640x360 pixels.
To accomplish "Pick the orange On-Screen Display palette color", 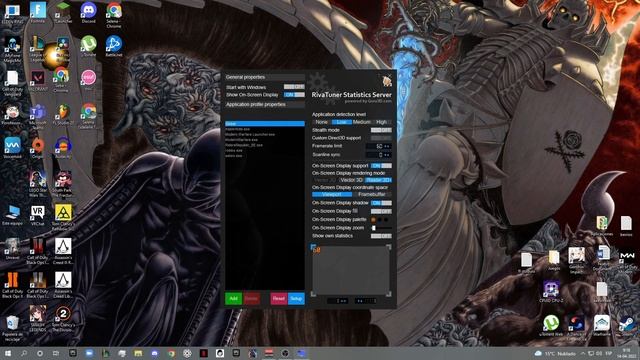I will point(373,220).
